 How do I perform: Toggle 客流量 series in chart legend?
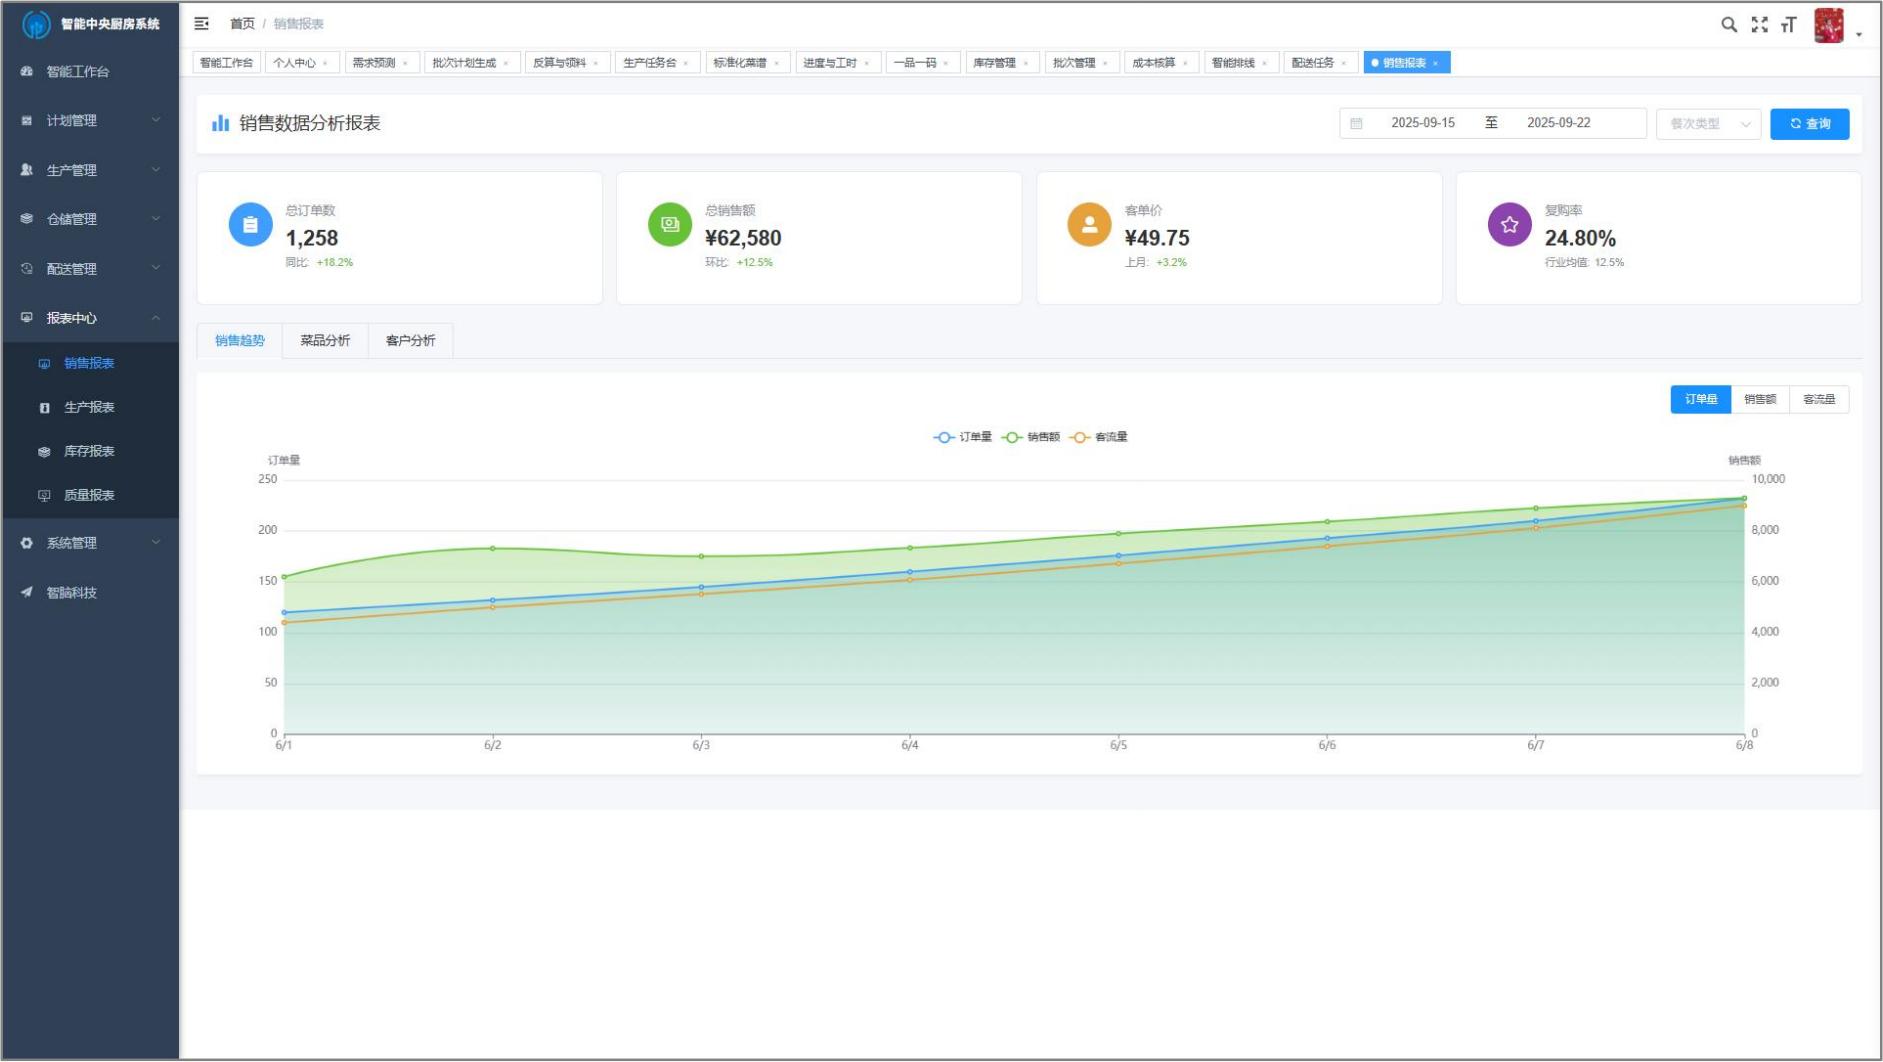pos(1099,437)
